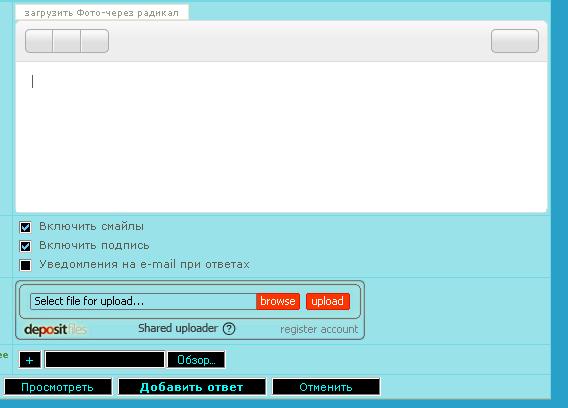Uncheck the Включить смайлы checkbox
This screenshot has height=408, width=568.
(x=25, y=227)
